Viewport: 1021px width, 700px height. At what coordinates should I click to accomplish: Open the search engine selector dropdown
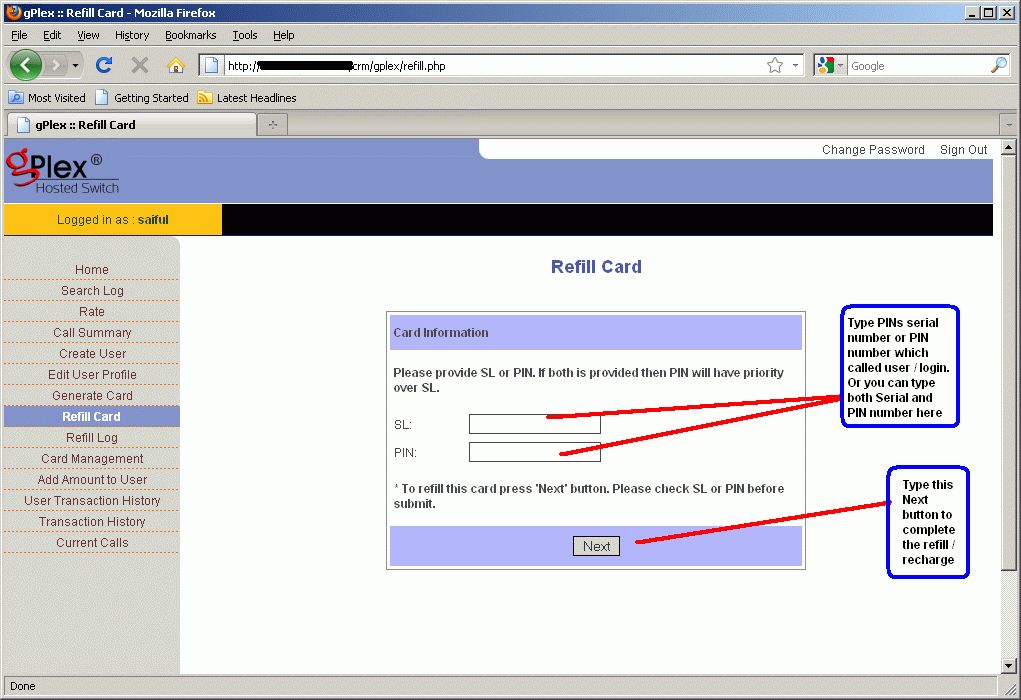(x=841, y=64)
